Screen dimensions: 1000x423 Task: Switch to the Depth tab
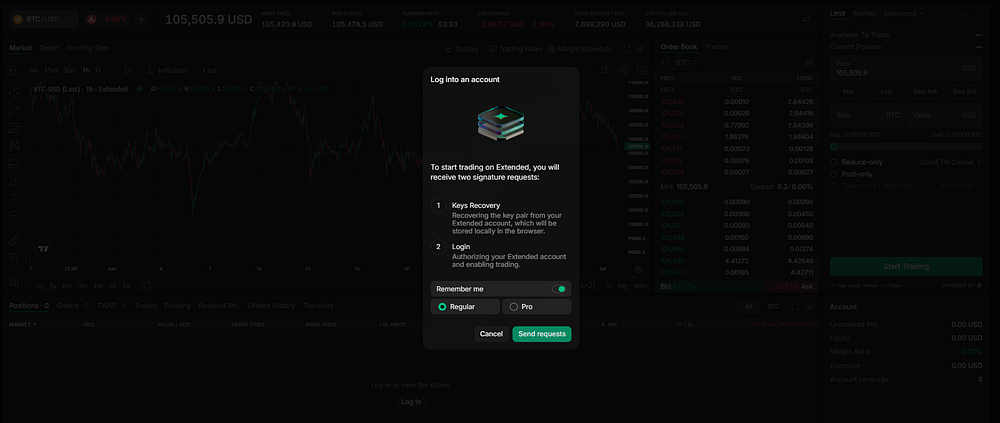click(48, 48)
